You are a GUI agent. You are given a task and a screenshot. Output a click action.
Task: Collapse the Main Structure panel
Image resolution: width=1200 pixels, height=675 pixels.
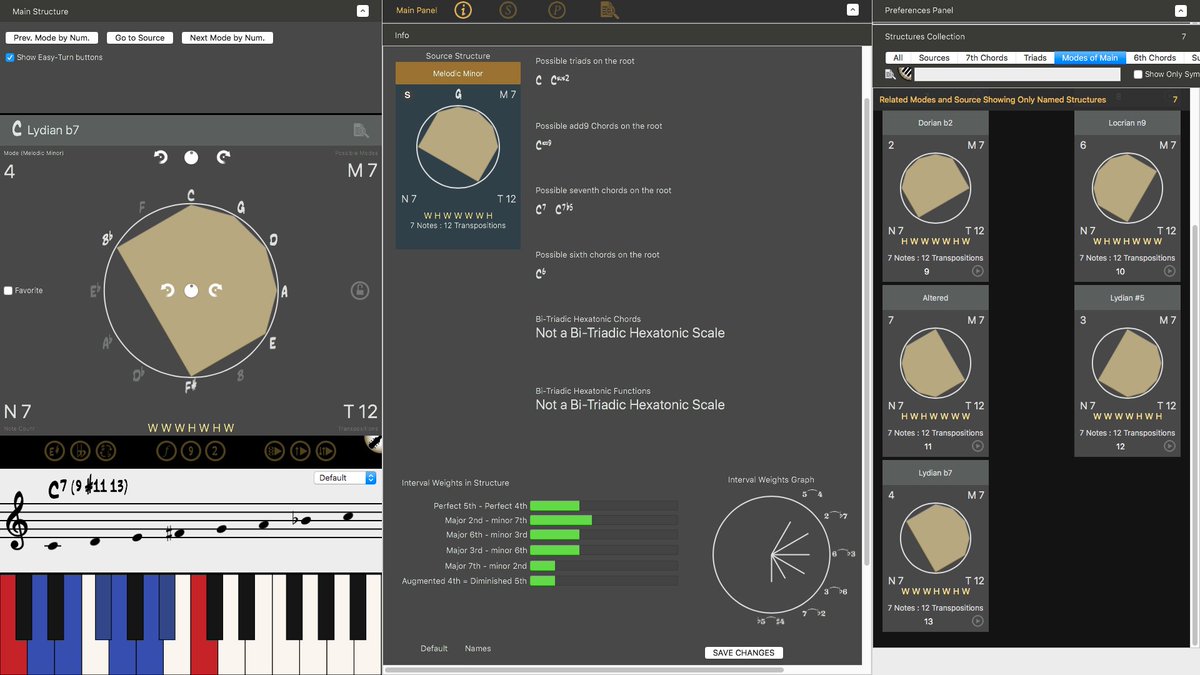click(362, 11)
